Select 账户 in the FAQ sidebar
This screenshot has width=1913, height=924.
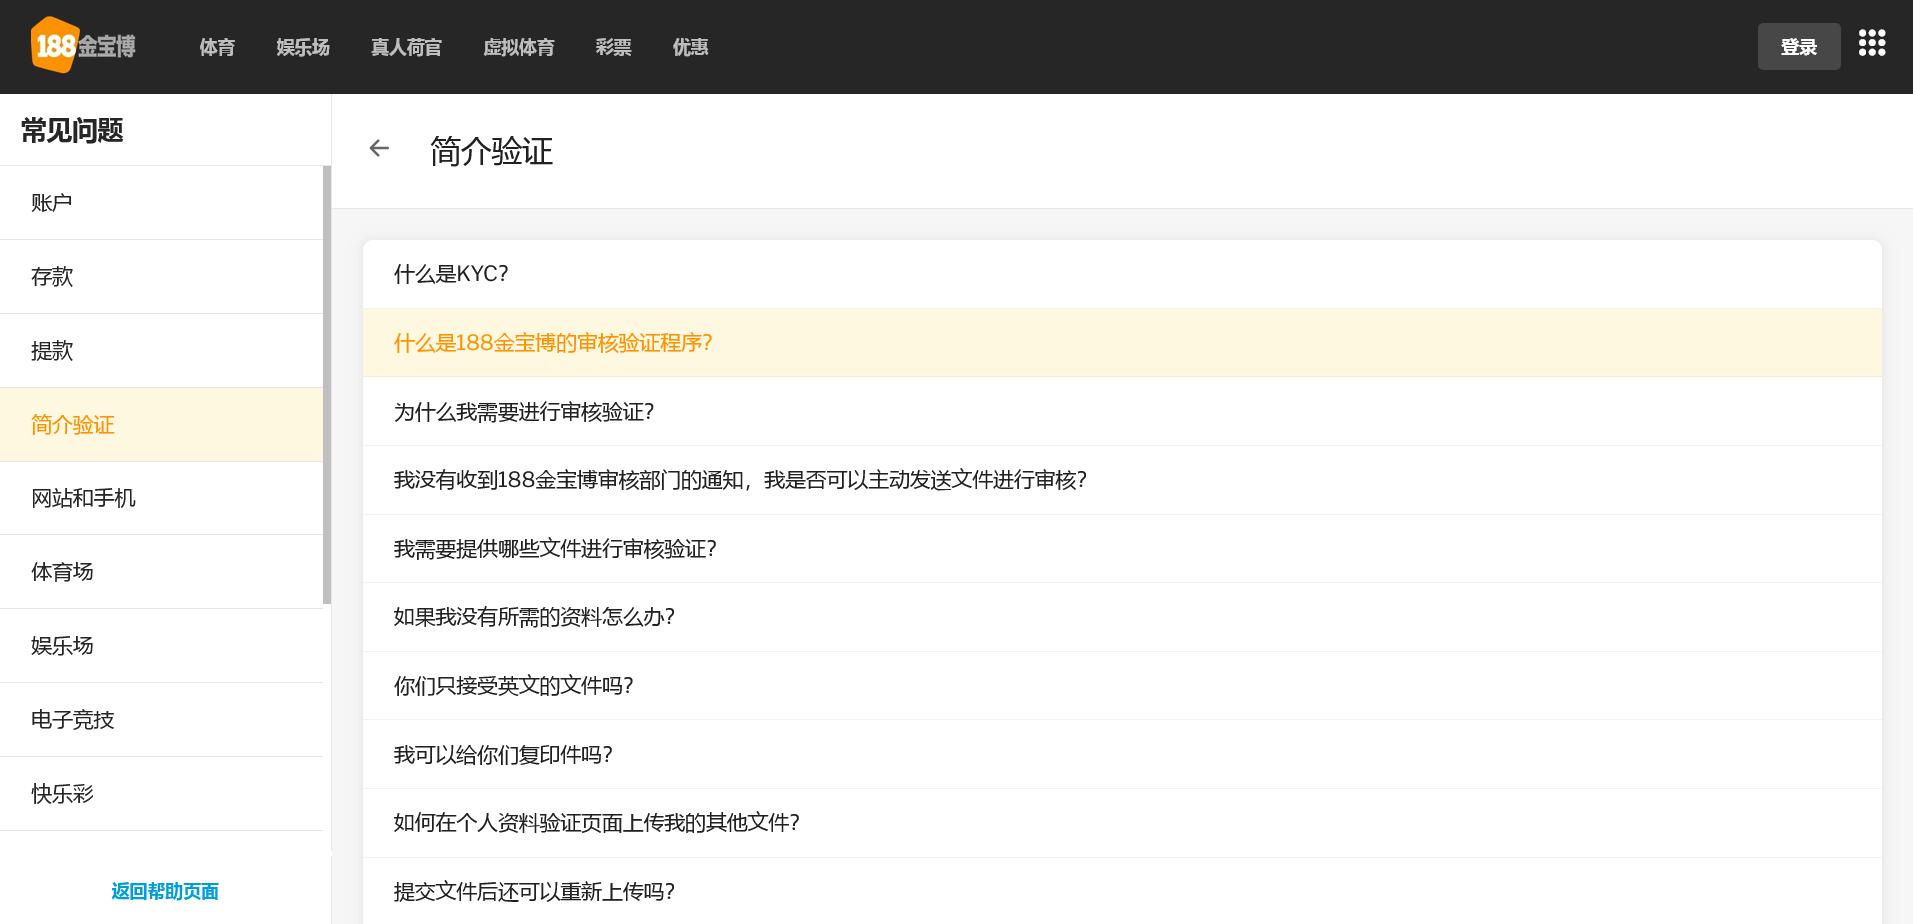(161, 203)
